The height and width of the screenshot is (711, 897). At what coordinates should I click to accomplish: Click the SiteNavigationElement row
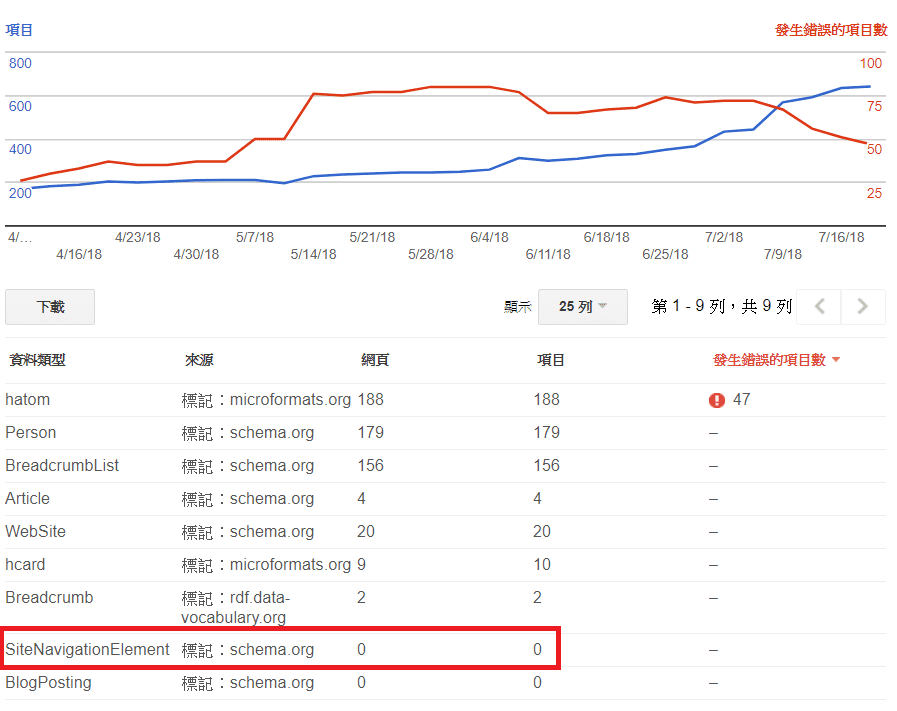[88, 650]
